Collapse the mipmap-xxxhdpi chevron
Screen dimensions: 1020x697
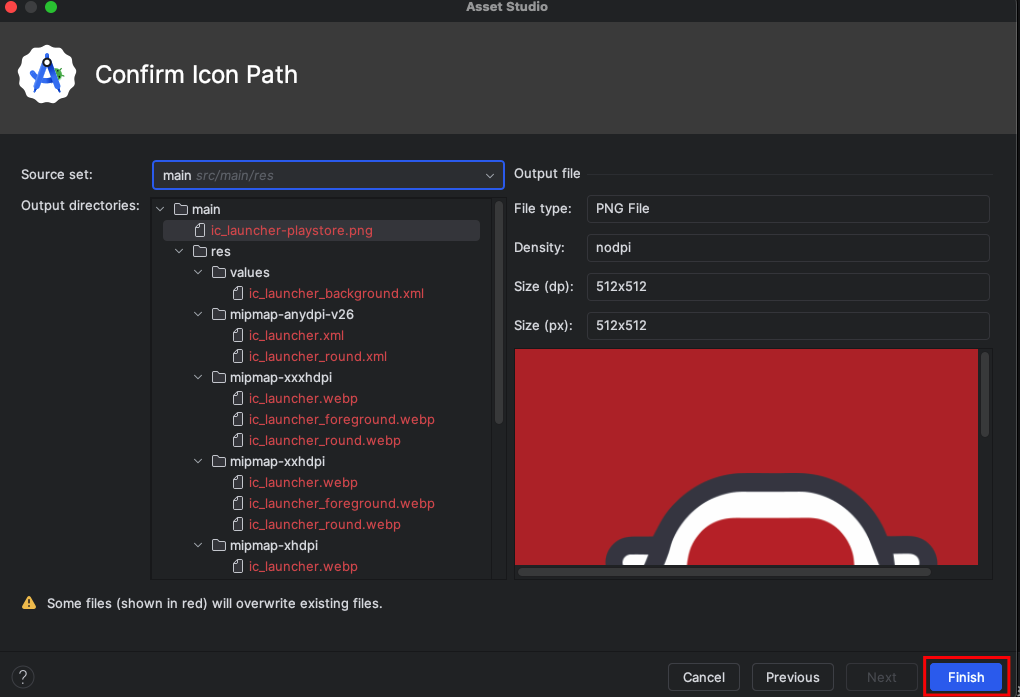pyautogui.click(x=198, y=377)
